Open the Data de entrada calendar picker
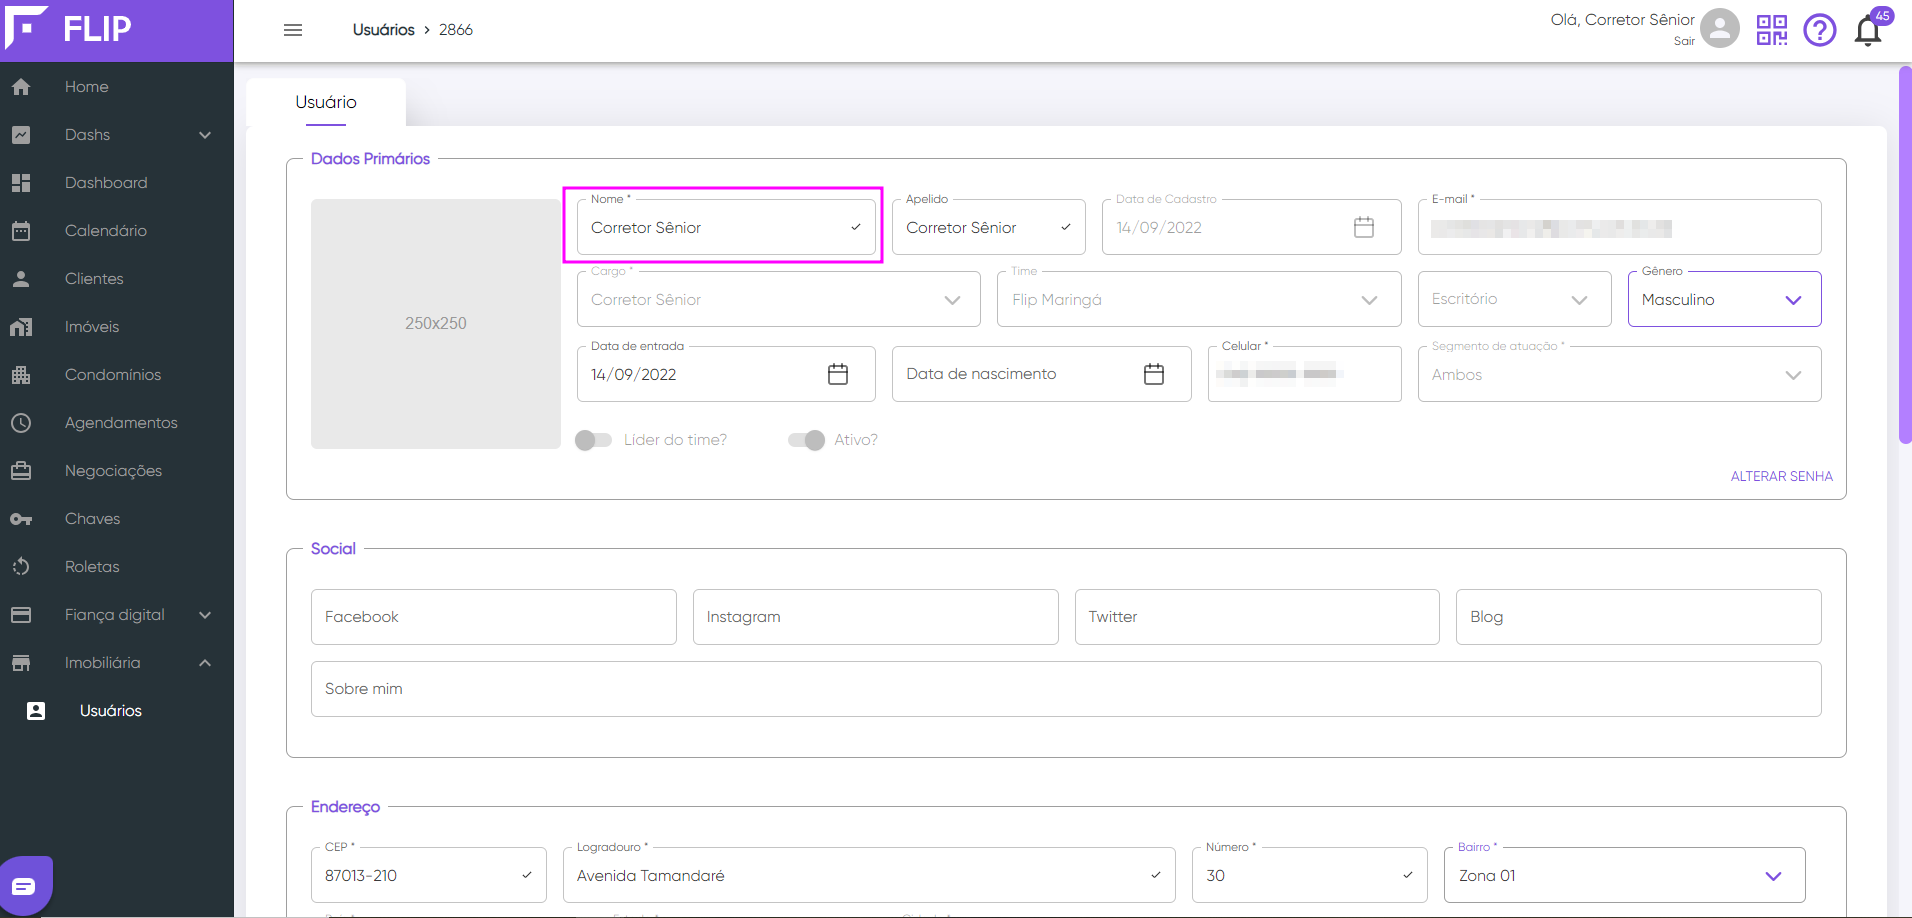The width and height of the screenshot is (1912, 918). tap(838, 374)
